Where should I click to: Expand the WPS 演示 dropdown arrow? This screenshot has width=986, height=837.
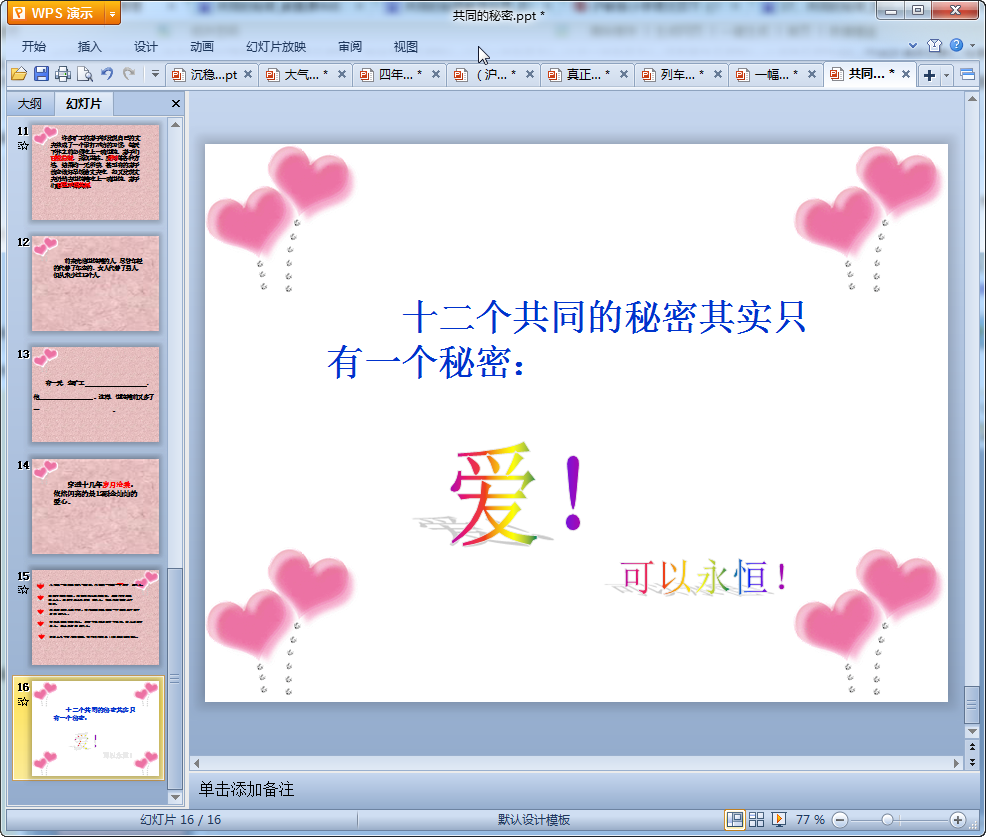click(x=113, y=13)
